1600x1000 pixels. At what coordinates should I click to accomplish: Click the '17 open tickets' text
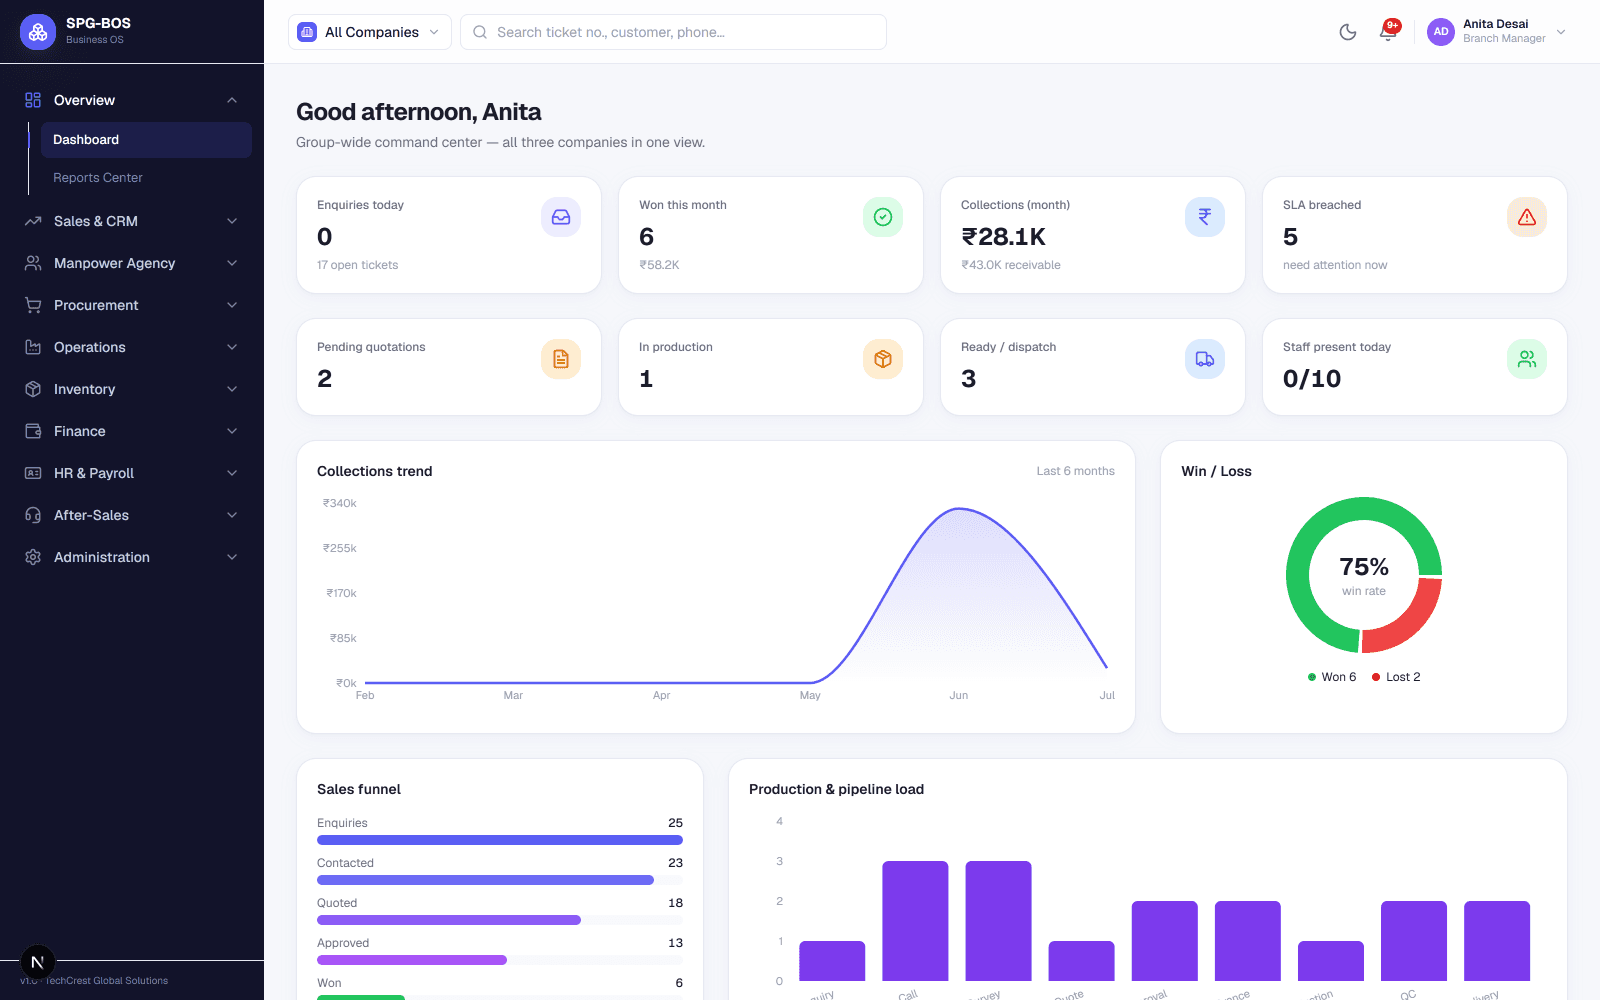click(x=357, y=265)
